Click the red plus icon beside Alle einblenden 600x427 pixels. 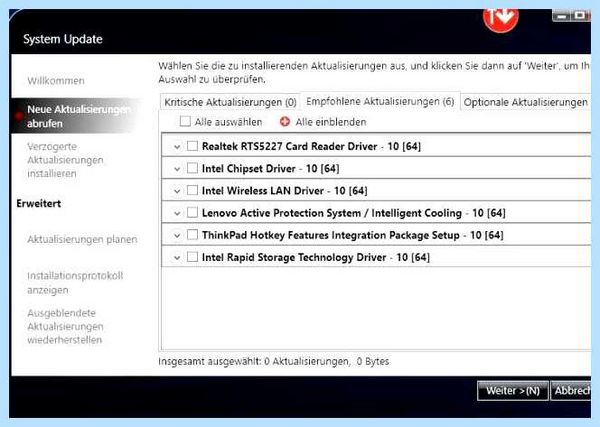[285, 122]
